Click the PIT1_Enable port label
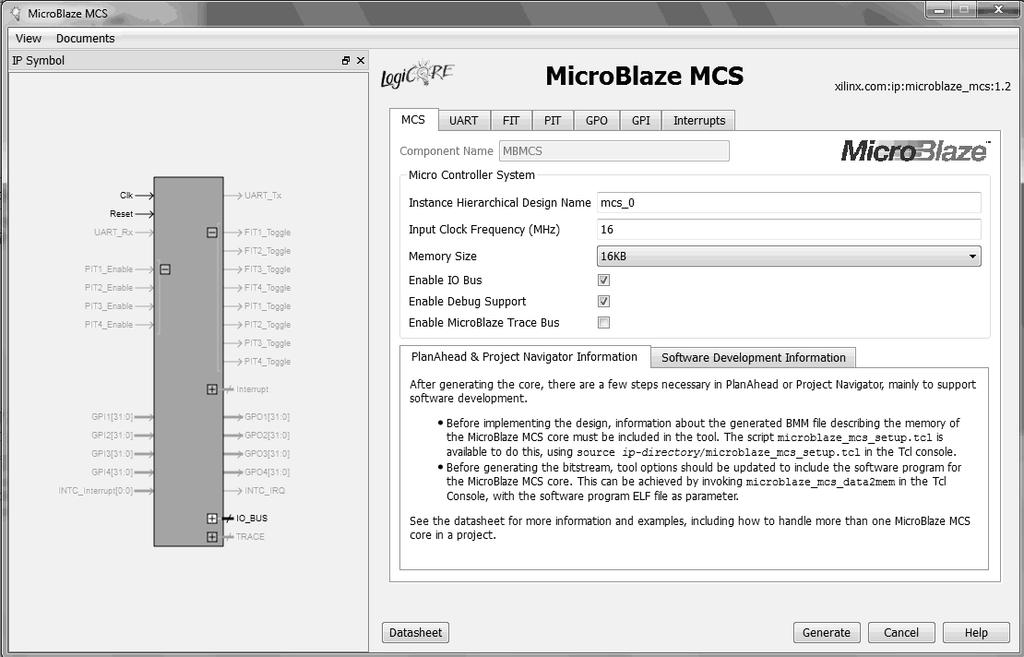Image resolution: width=1024 pixels, height=657 pixels. click(x=109, y=269)
